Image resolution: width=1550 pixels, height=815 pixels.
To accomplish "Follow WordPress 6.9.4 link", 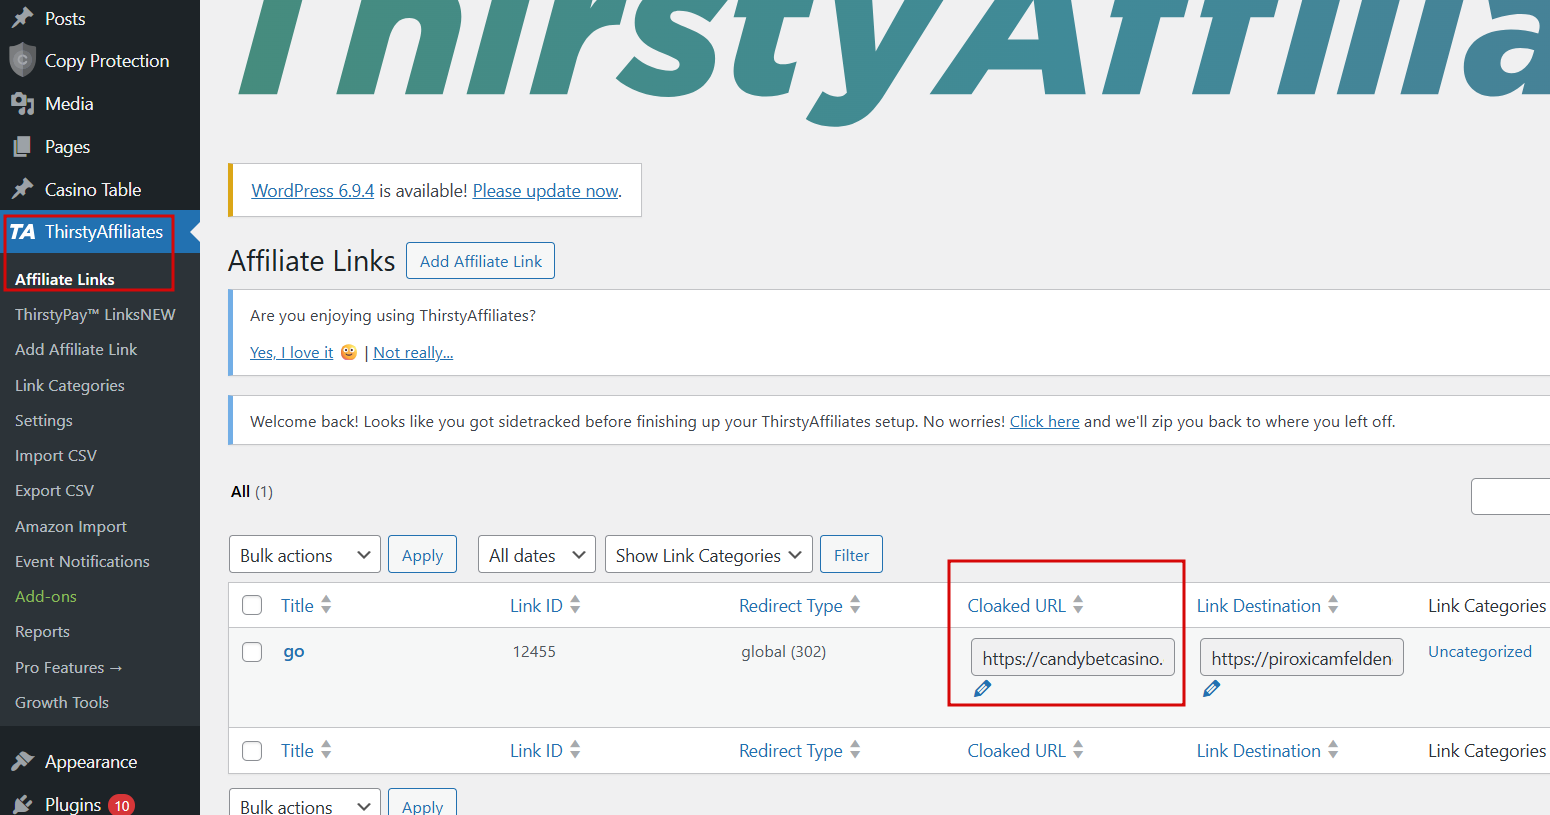I will coord(313,190).
